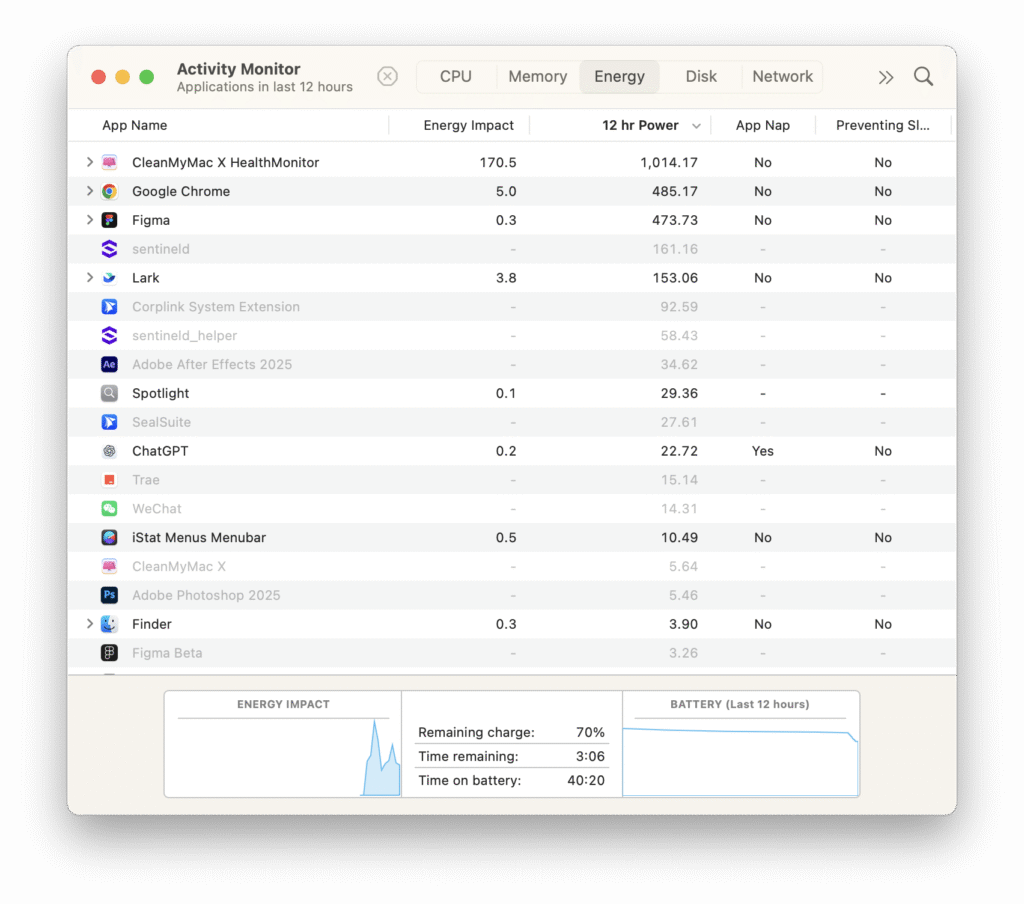1024x904 pixels.
Task: Sort by App Nap column header
Action: pos(763,125)
